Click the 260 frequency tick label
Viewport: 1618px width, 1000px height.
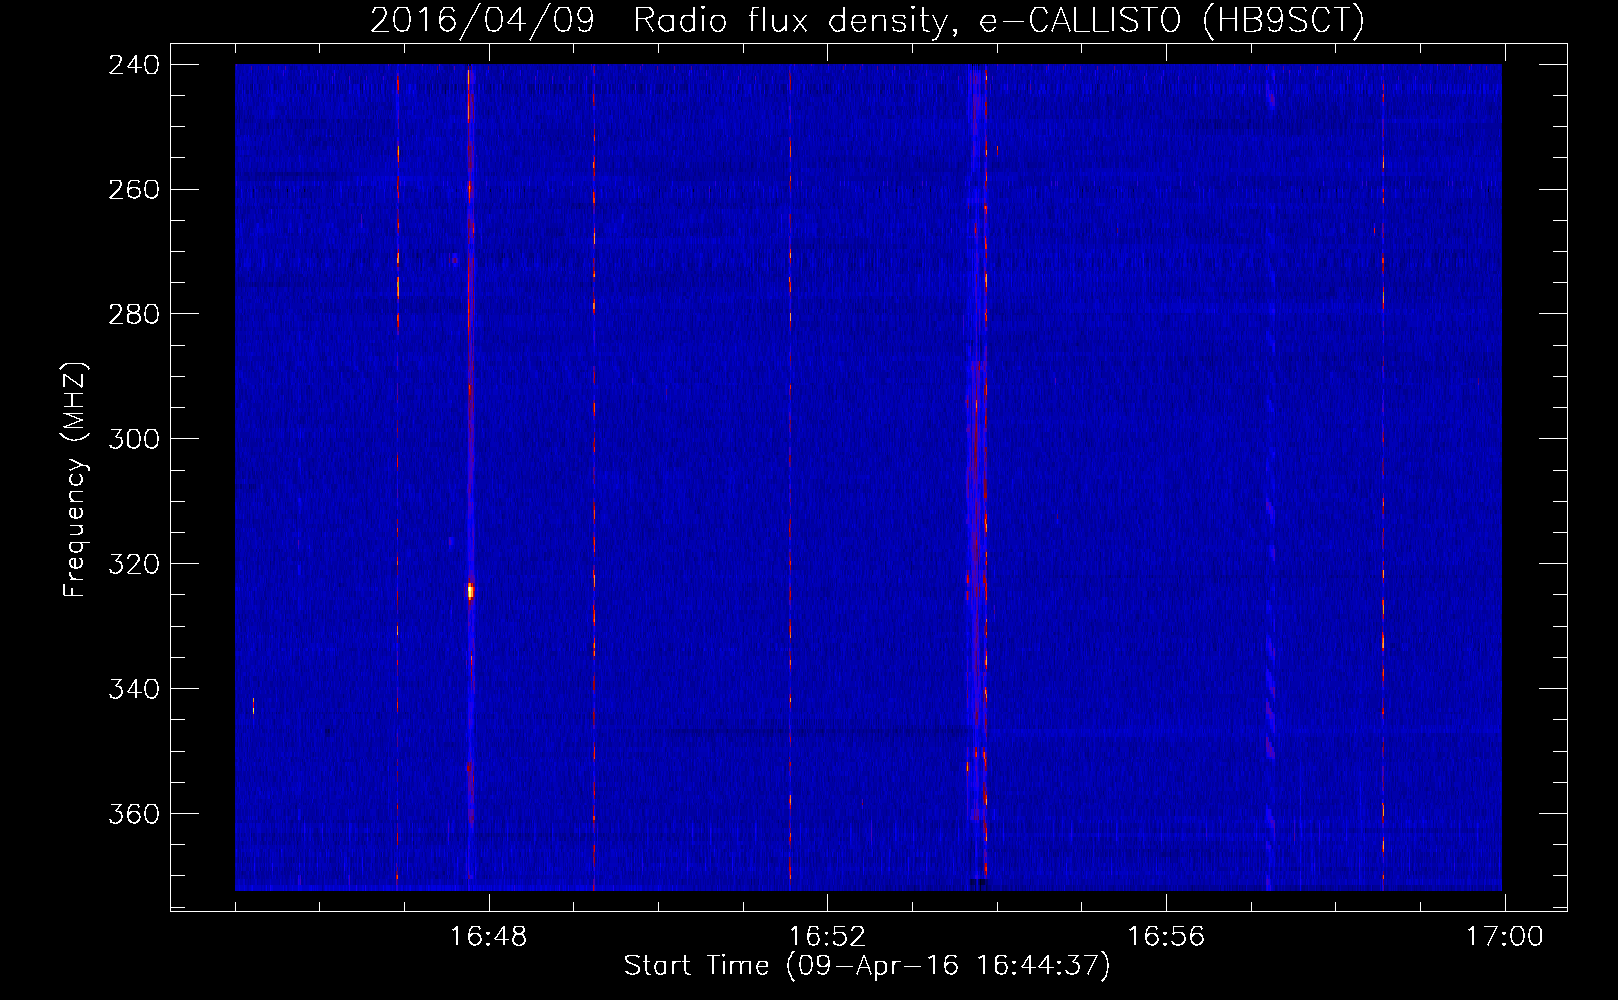click(134, 190)
